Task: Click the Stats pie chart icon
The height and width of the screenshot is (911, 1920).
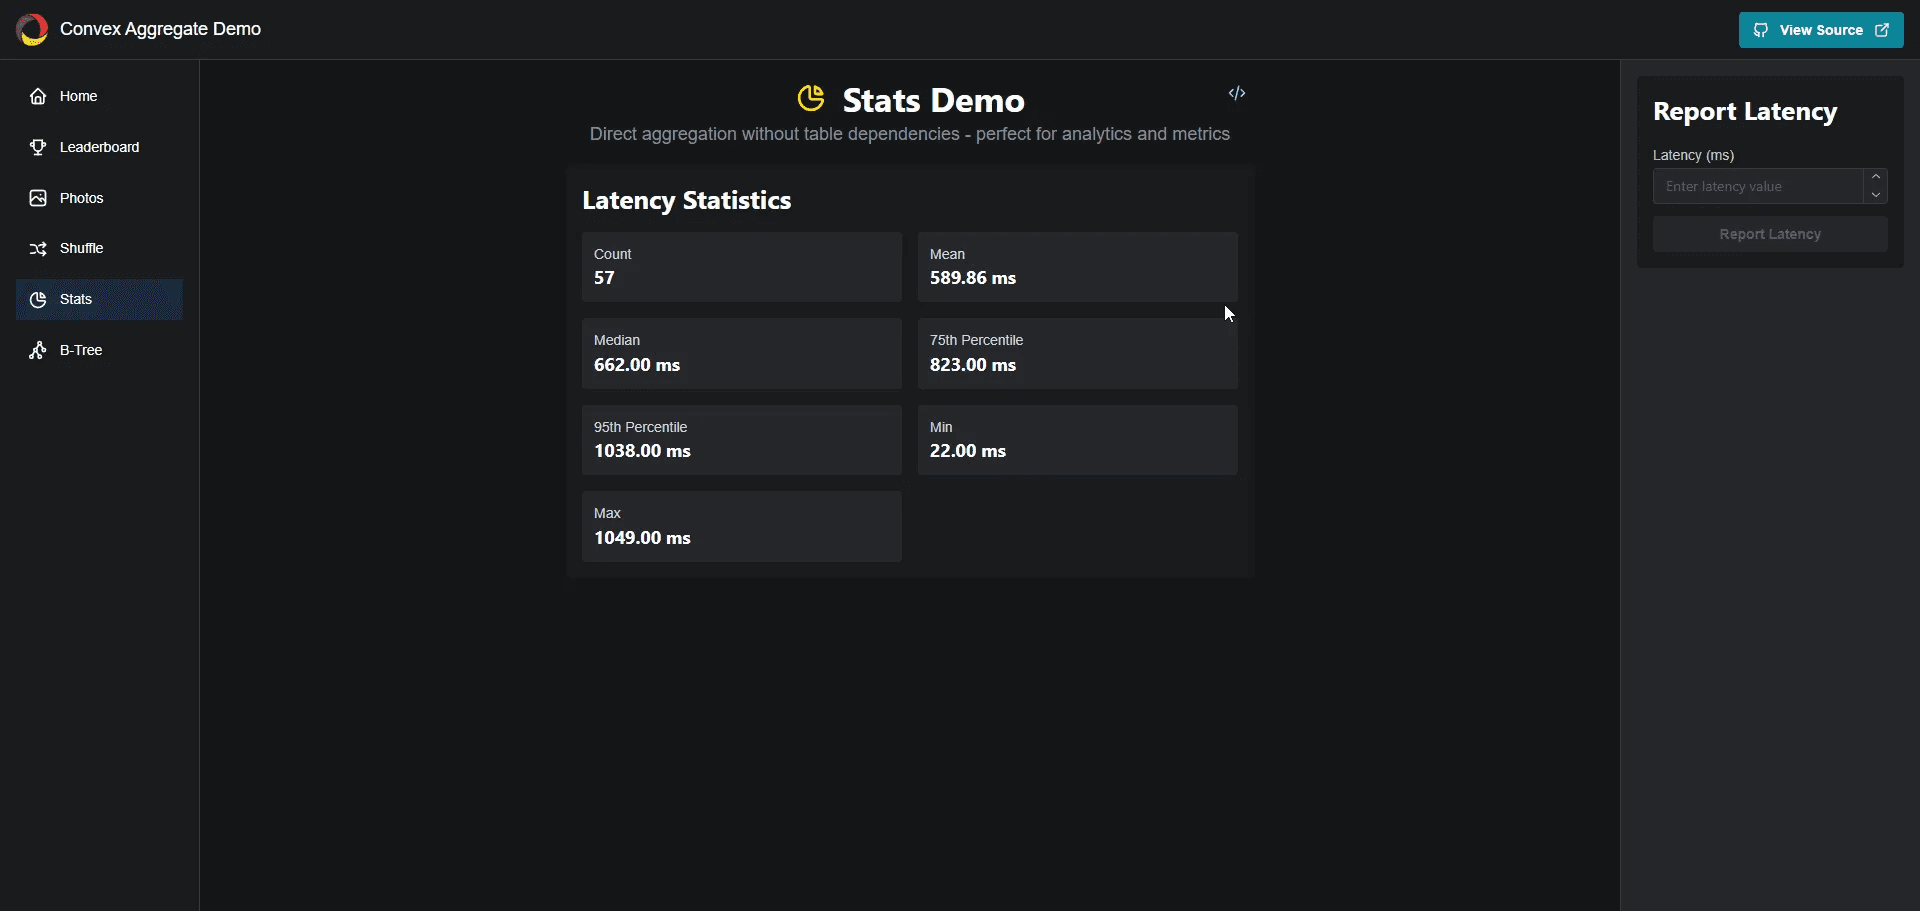Action: pyautogui.click(x=38, y=300)
